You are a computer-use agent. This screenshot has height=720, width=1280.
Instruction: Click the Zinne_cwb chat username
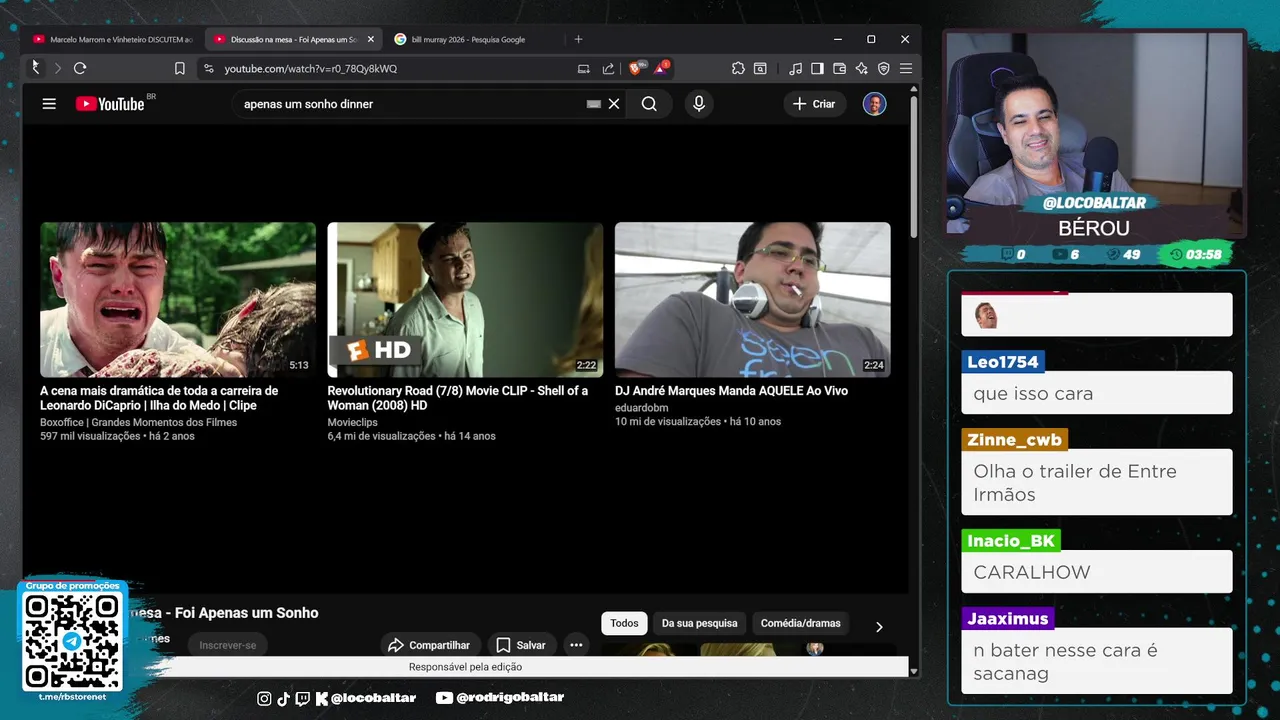pos(1014,440)
